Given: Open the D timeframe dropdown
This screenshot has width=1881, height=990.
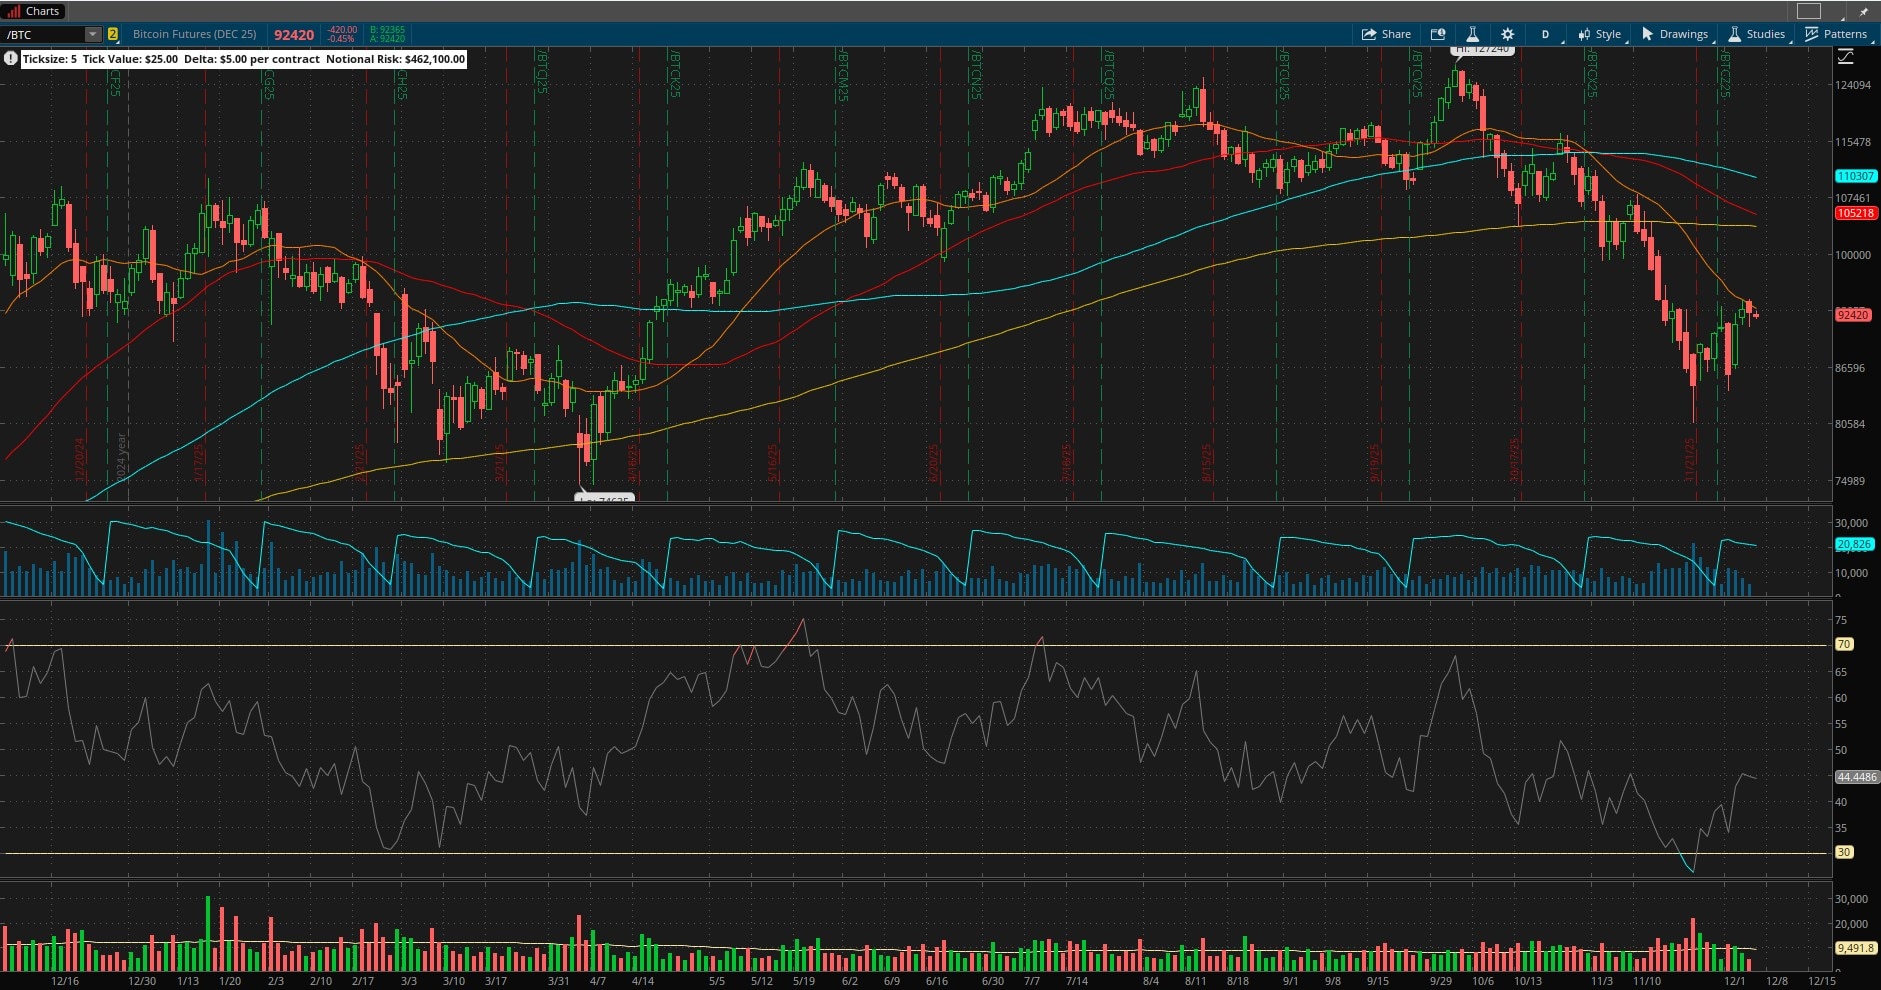Looking at the screenshot, I should click(1546, 34).
